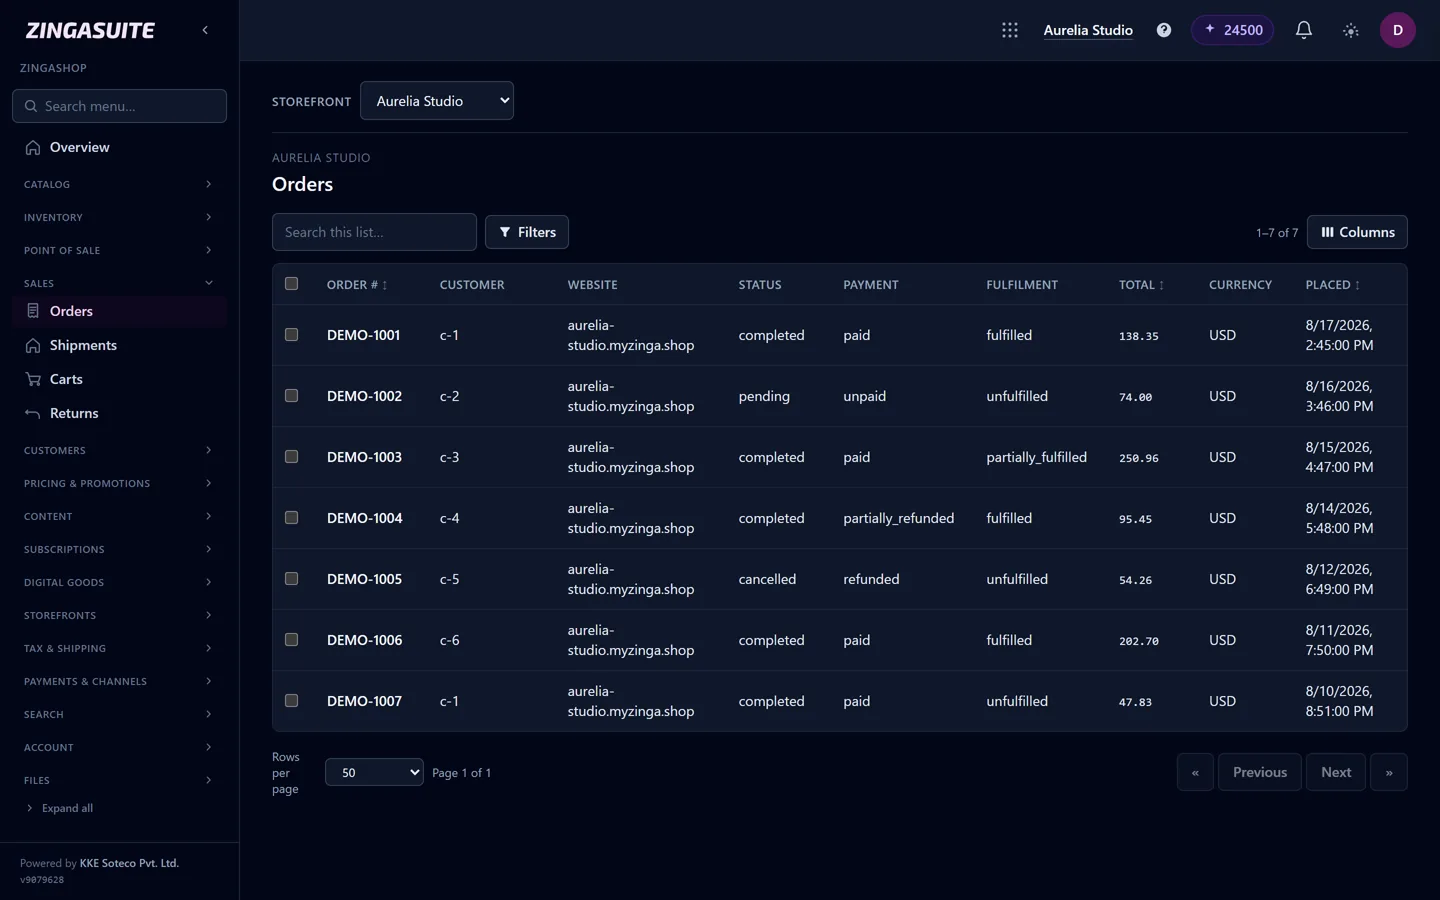Select the DEMO-1002 row checkbox
Viewport: 1440px width, 900px height.
coord(291,396)
